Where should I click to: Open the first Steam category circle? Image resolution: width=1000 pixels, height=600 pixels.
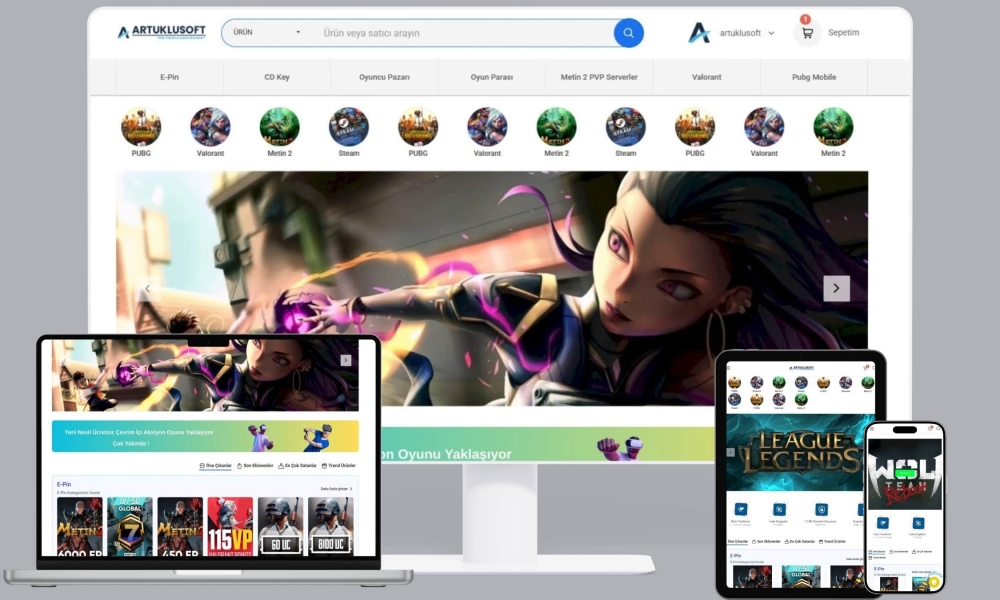(x=349, y=127)
